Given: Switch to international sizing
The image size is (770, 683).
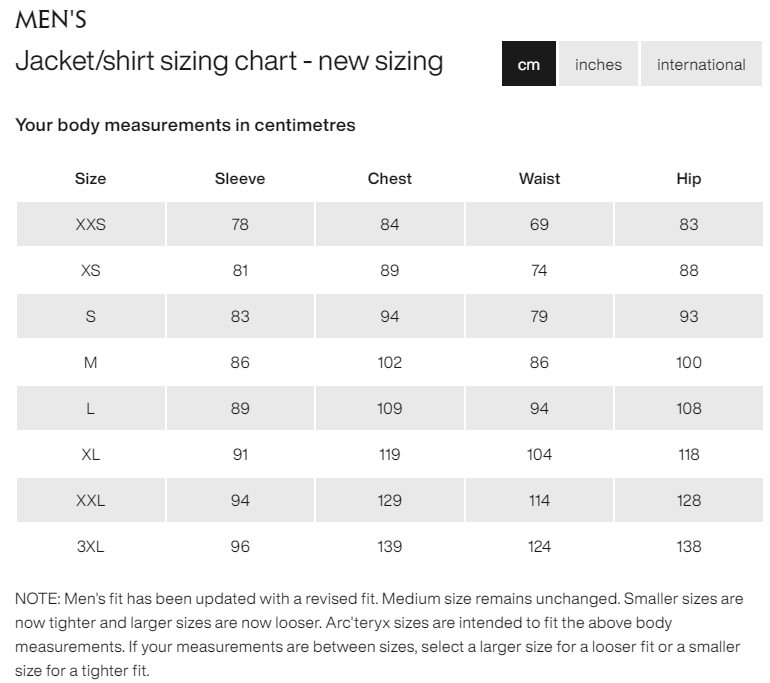Looking at the screenshot, I should (x=701, y=65).
